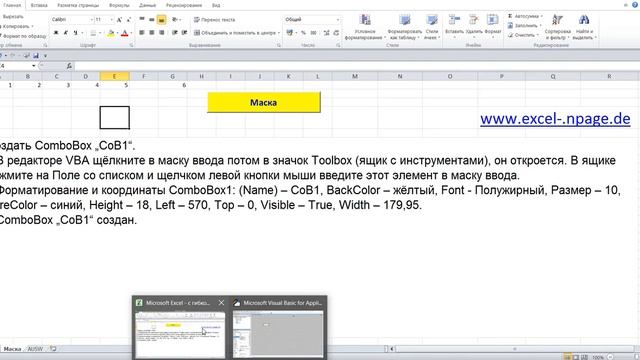The image size is (640, 360).
Task: Click the yellow Маска button
Action: [264, 102]
